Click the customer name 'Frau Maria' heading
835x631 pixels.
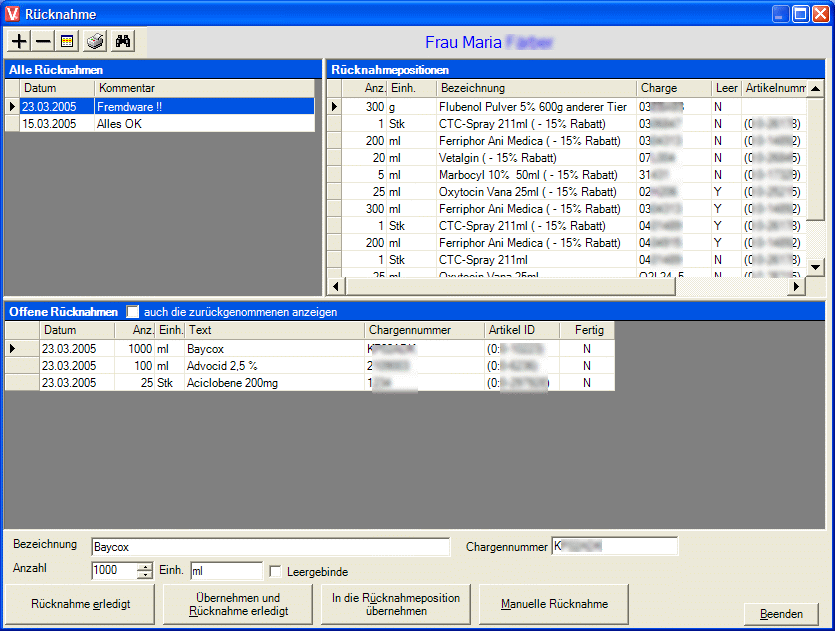pos(463,42)
